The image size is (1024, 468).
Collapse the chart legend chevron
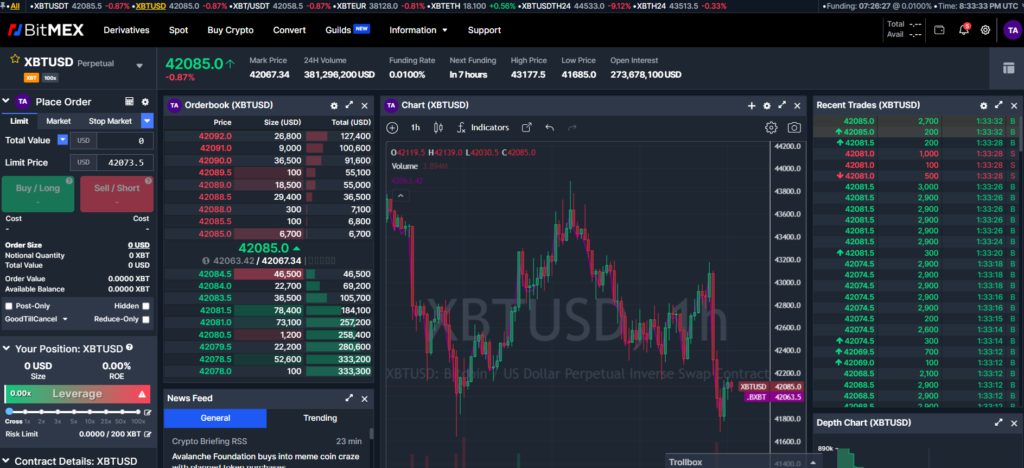pyautogui.click(x=401, y=196)
